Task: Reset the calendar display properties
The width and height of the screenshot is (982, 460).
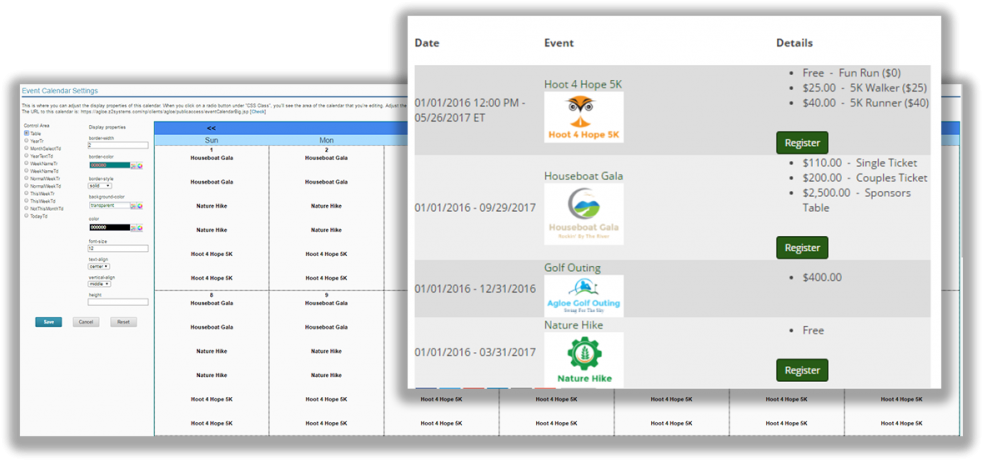Action: [123, 322]
